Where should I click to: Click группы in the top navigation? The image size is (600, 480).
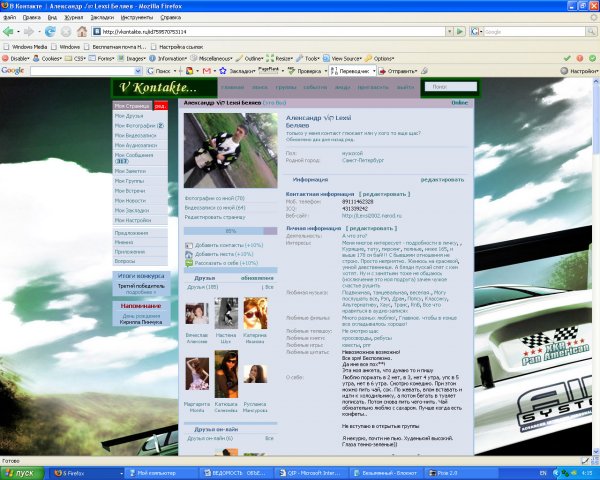(286, 87)
